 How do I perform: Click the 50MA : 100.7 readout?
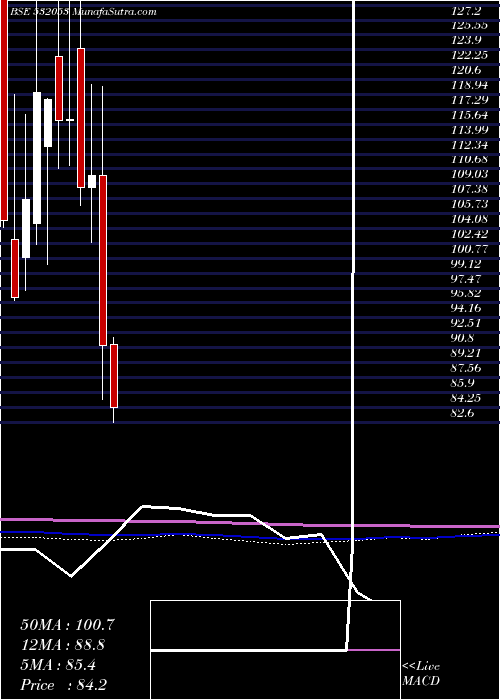click(68, 625)
